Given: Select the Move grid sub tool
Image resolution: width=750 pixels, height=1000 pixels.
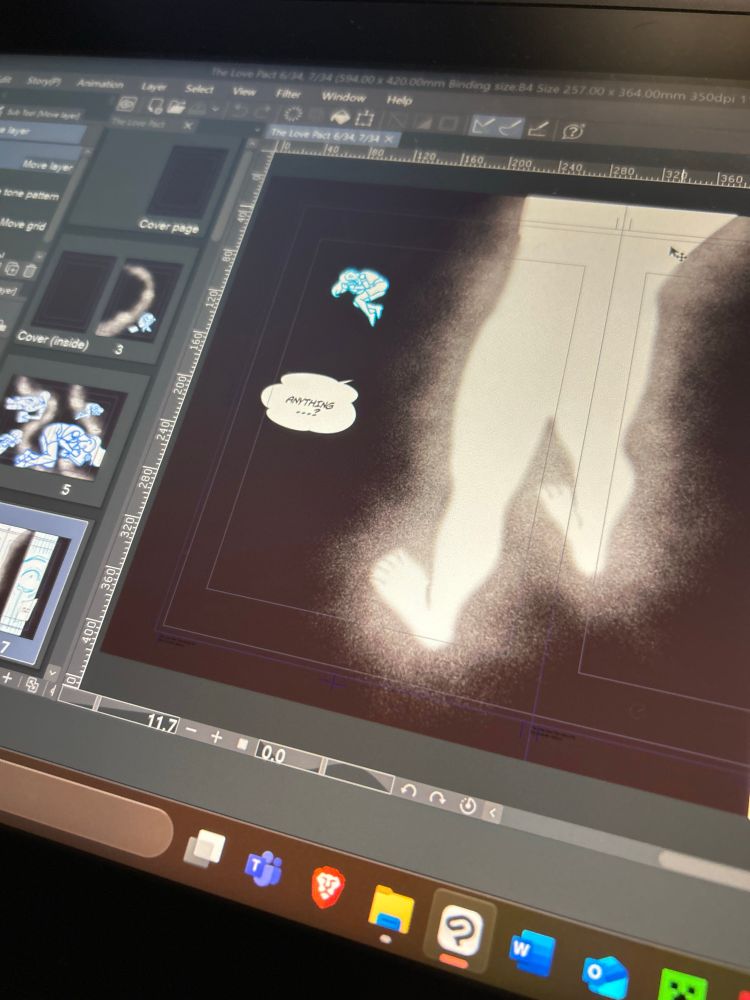Looking at the screenshot, I should [23, 223].
